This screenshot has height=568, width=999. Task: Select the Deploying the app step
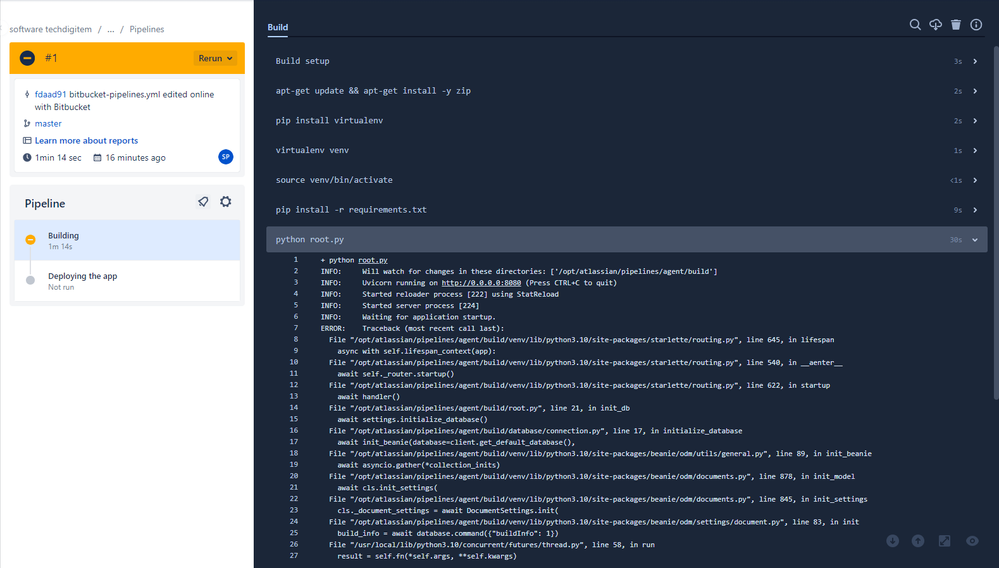(127, 281)
